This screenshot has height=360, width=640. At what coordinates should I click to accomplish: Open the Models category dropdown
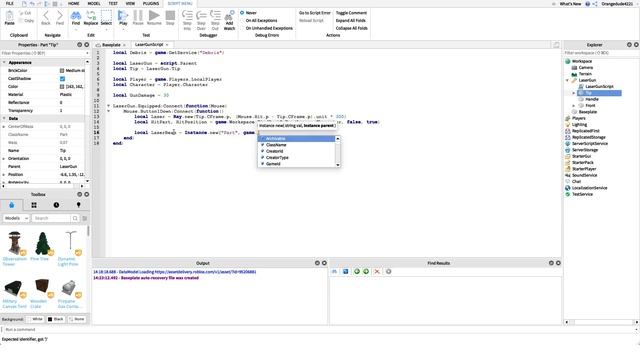[16, 218]
